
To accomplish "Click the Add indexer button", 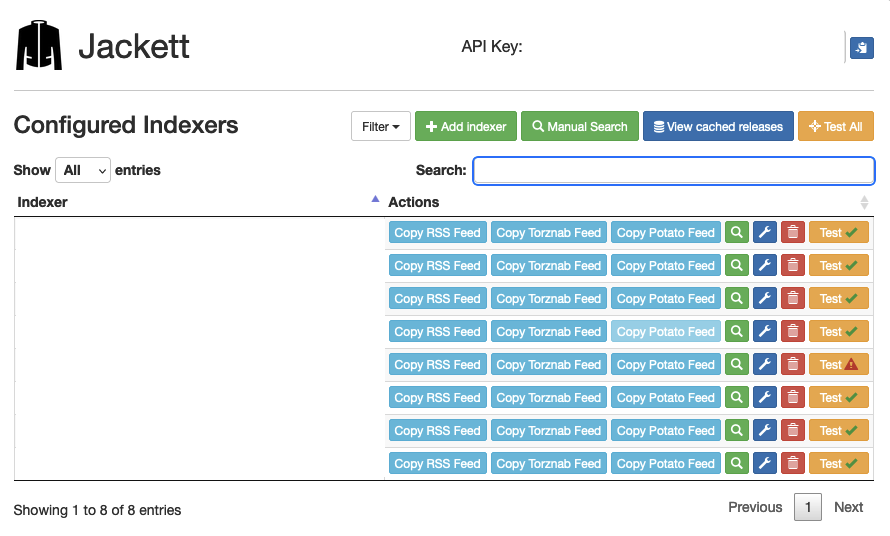I will 466,126.
